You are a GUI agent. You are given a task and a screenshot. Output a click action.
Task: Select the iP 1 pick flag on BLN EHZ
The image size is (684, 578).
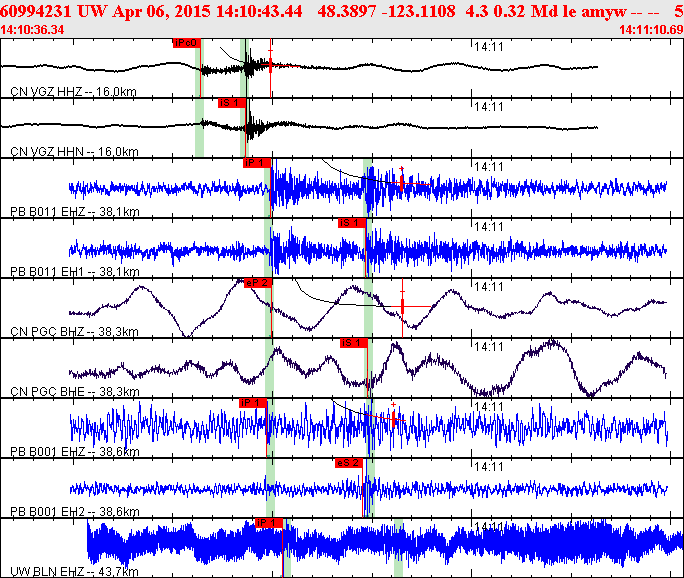(269, 523)
